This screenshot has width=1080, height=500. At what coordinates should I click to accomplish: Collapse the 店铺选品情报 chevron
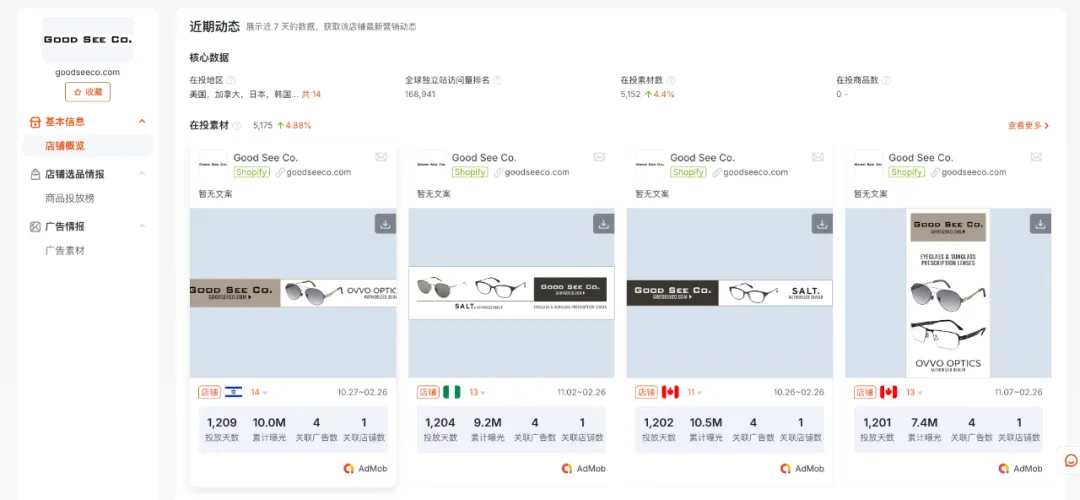point(142,174)
